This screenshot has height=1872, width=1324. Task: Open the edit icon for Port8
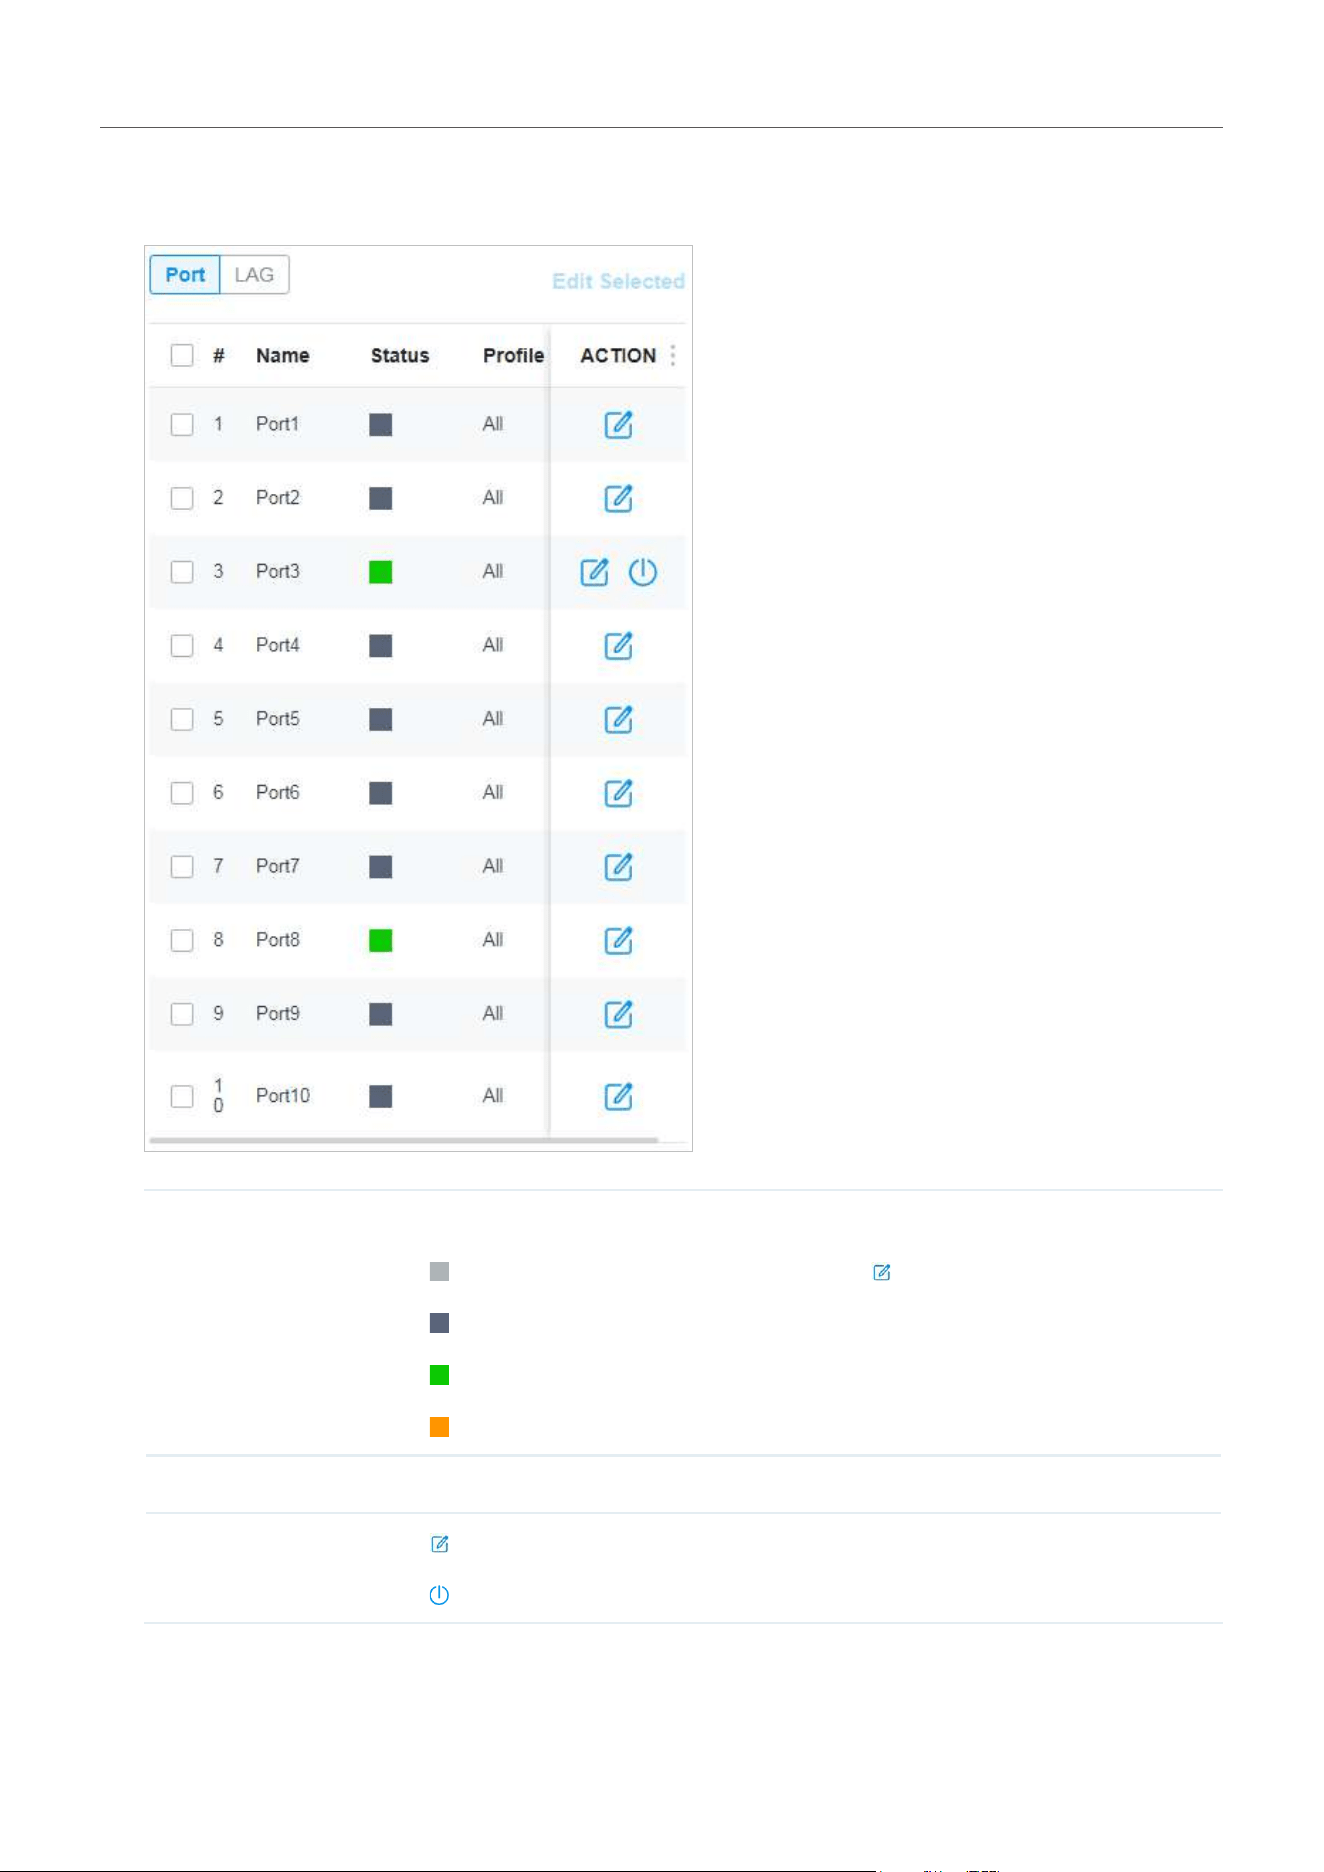618,940
